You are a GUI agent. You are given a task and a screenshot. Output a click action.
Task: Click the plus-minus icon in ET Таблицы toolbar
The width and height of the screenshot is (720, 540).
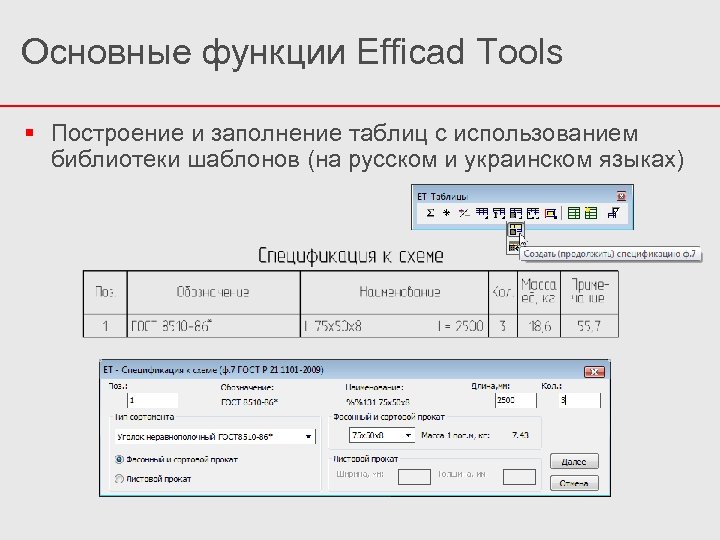point(464,213)
